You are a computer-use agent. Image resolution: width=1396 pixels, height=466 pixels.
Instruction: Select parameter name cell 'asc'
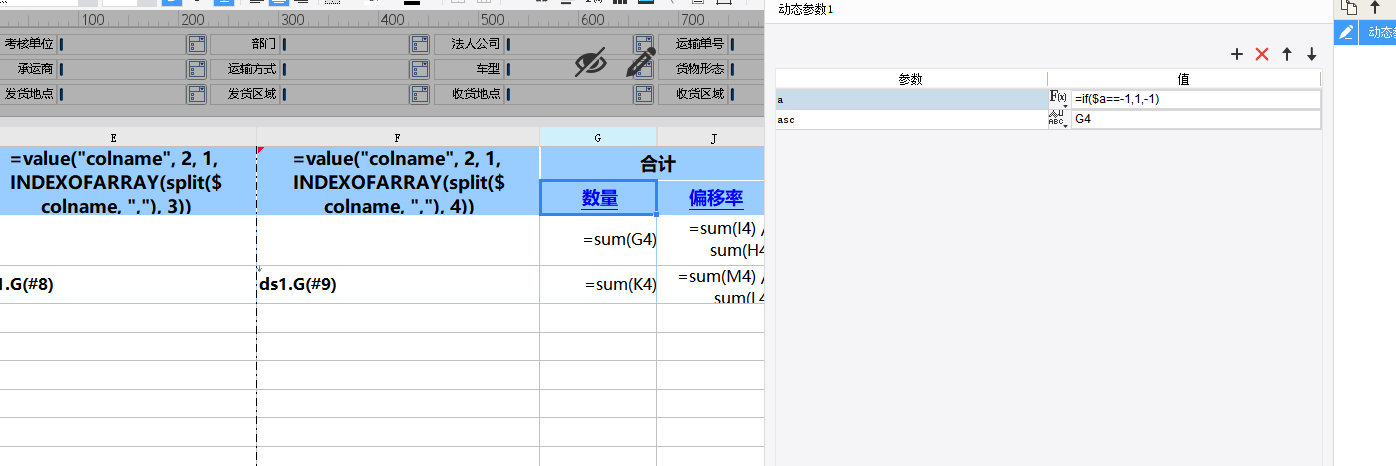(911, 119)
